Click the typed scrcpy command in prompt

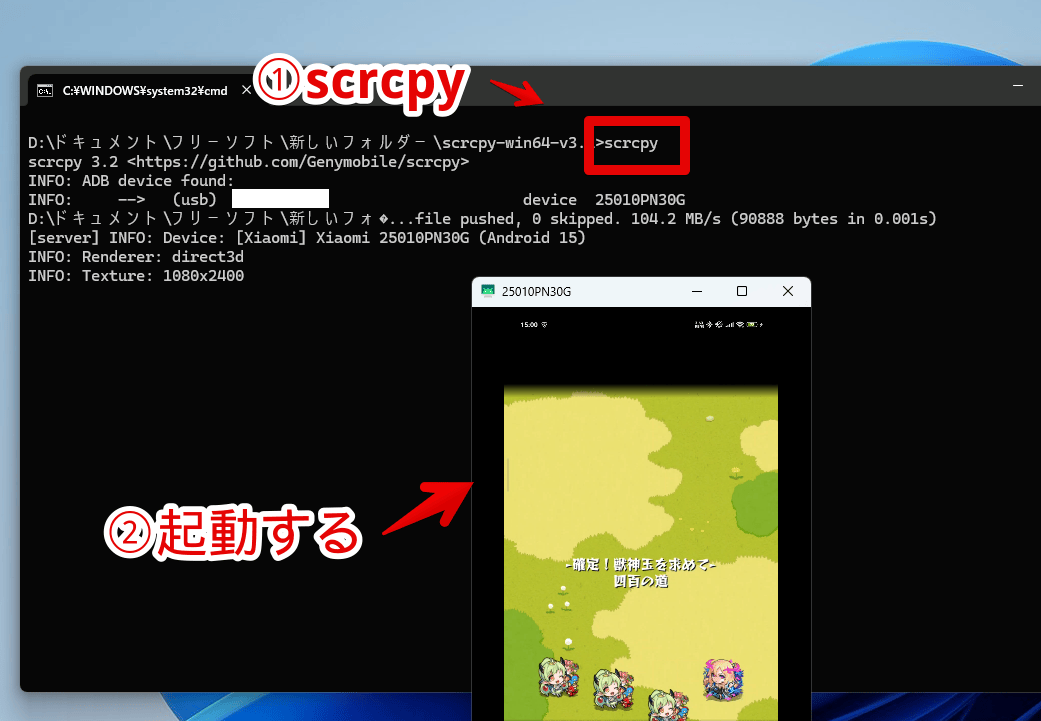(x=631, y=143)
